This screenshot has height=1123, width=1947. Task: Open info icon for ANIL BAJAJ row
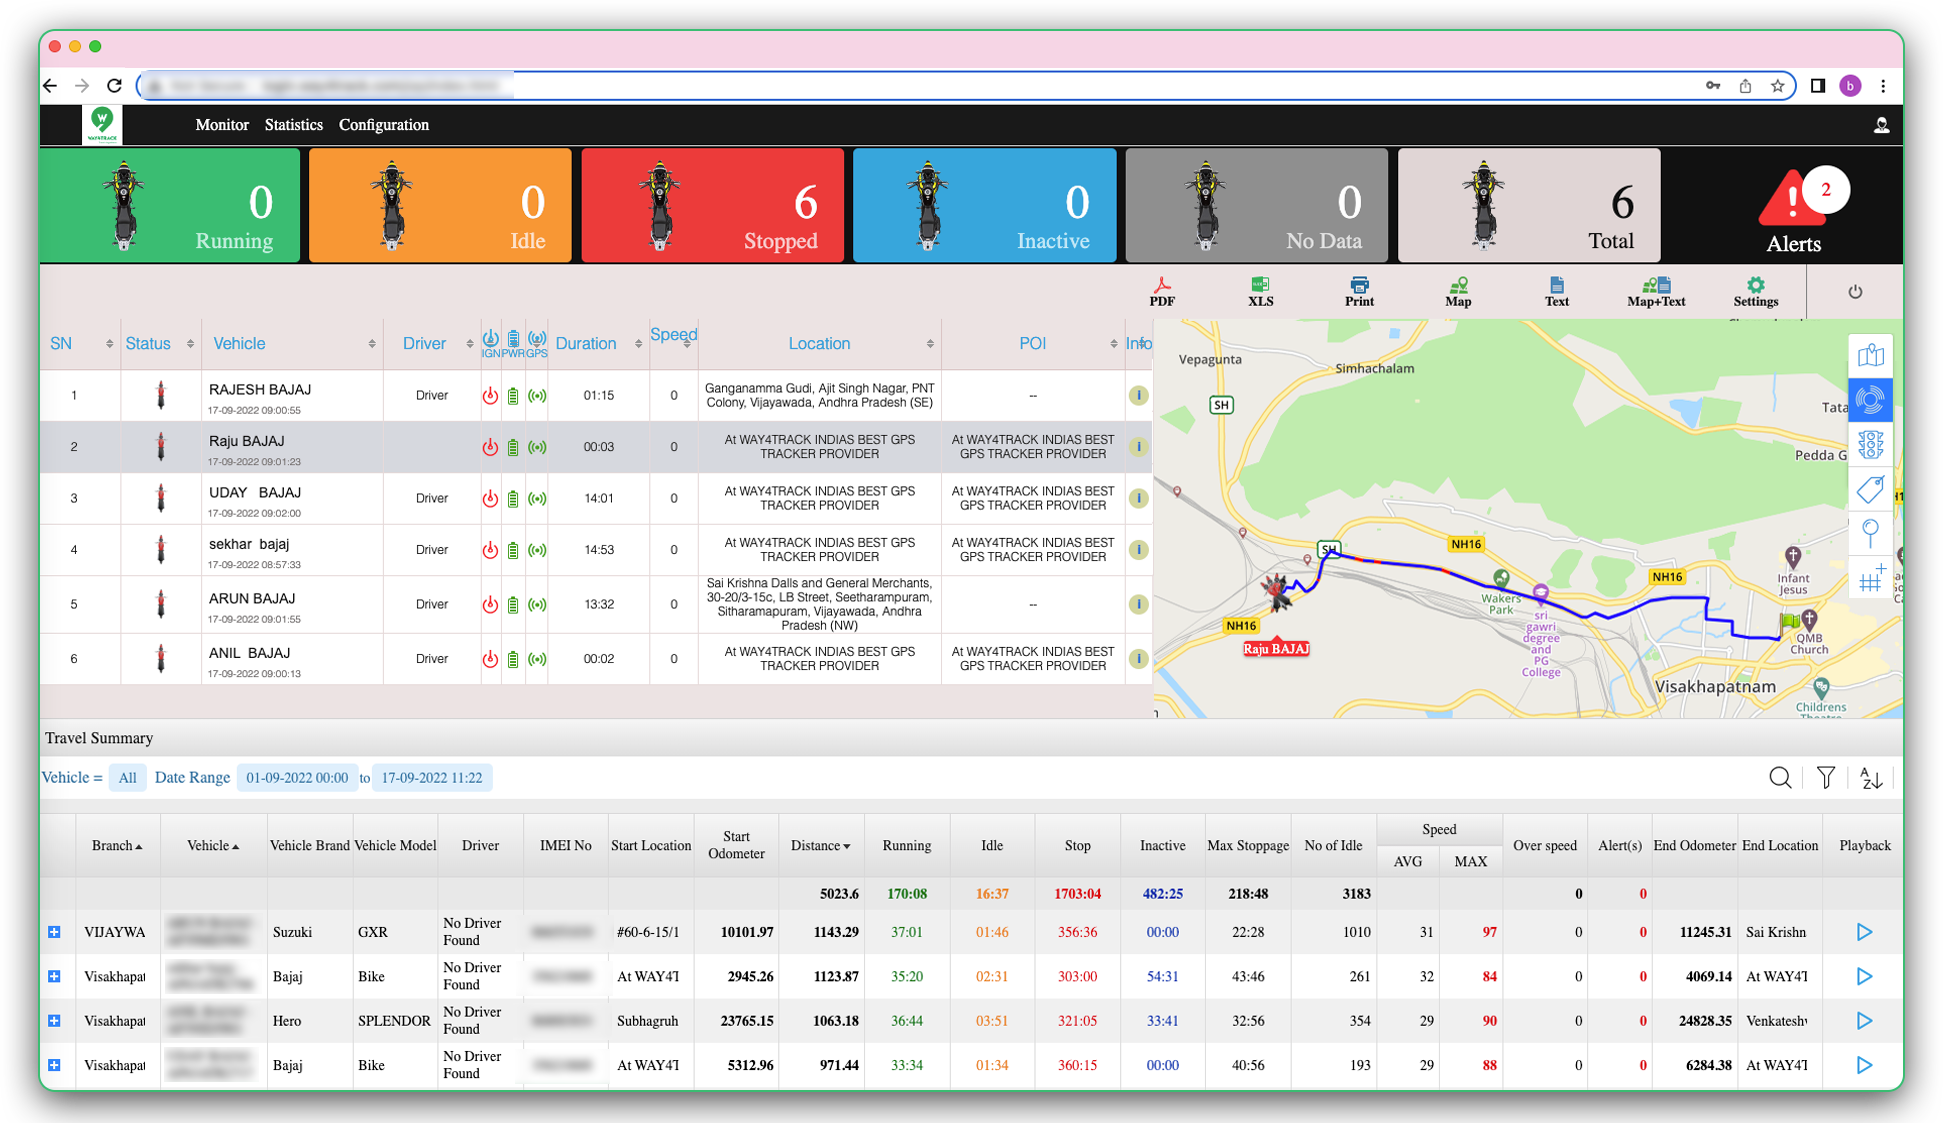[x=1138, y=659]
